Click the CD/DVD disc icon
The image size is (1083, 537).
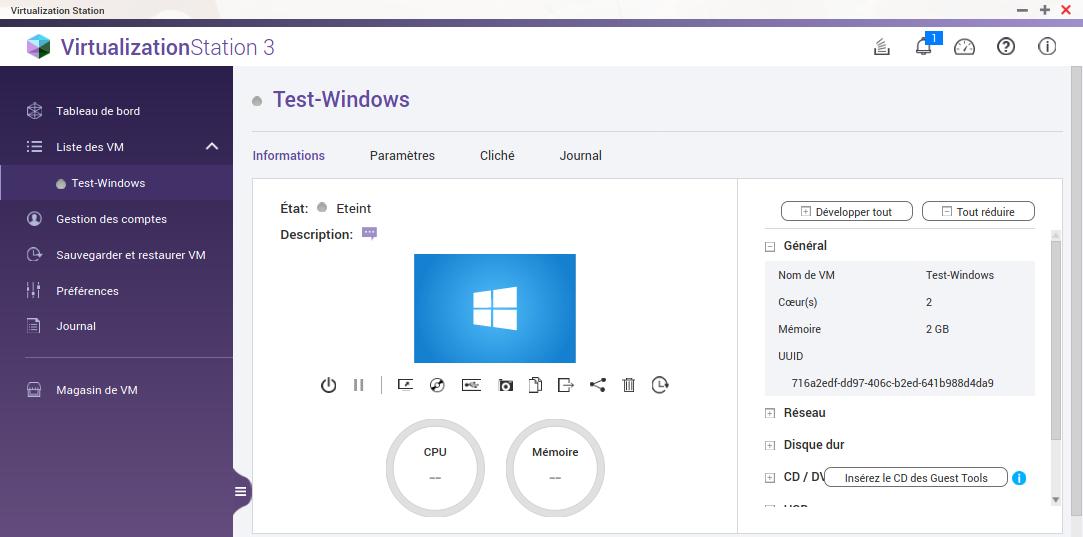[437, 385]
